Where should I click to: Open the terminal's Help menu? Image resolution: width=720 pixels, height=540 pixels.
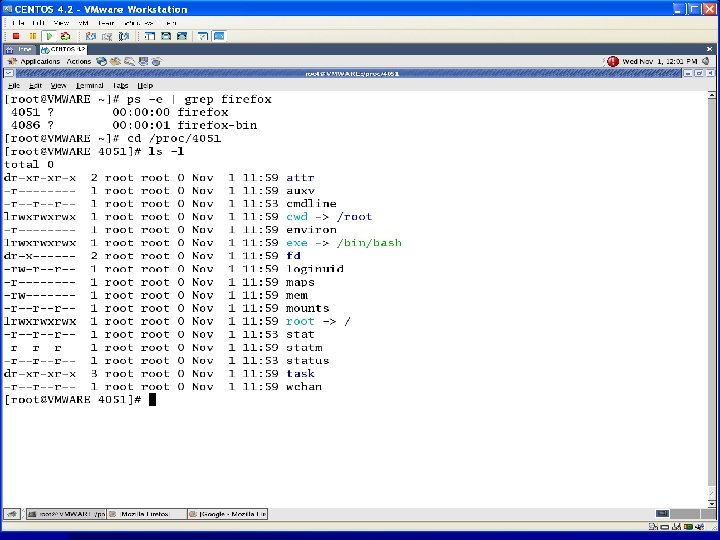(145, 85)
